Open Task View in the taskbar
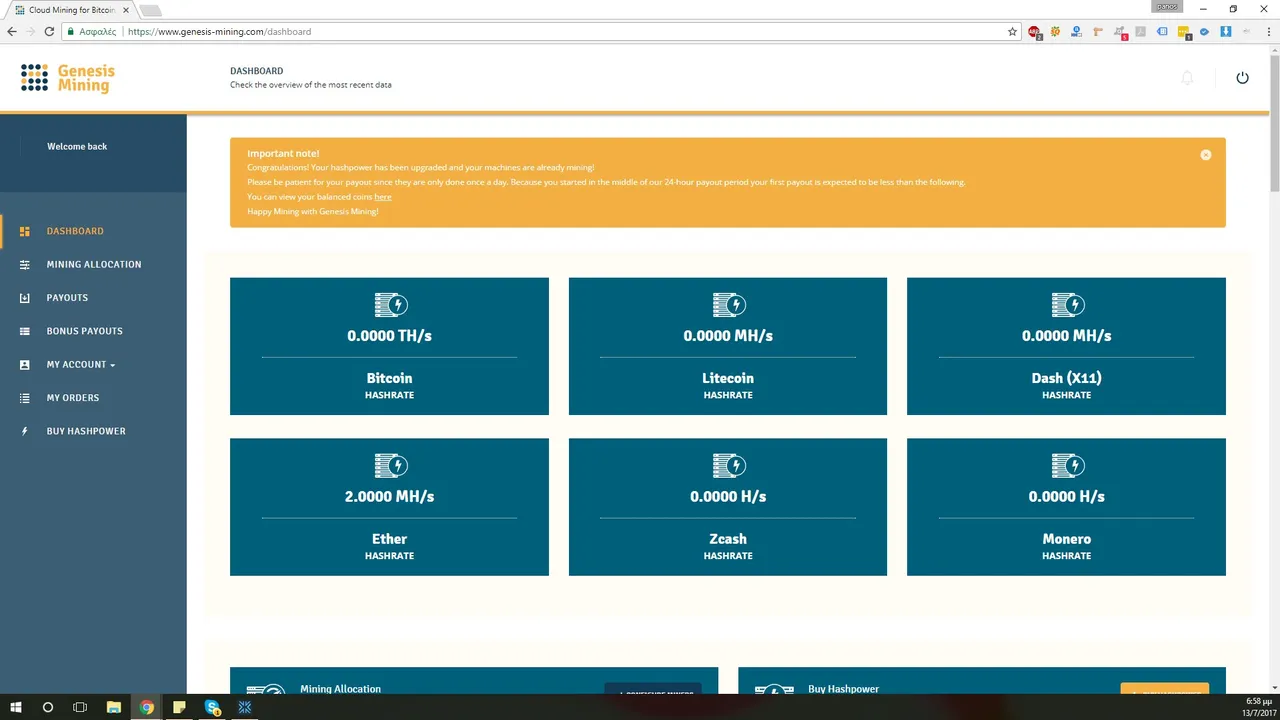The width and height of the screenshot is (1280, 720). (x=80, y=707)
